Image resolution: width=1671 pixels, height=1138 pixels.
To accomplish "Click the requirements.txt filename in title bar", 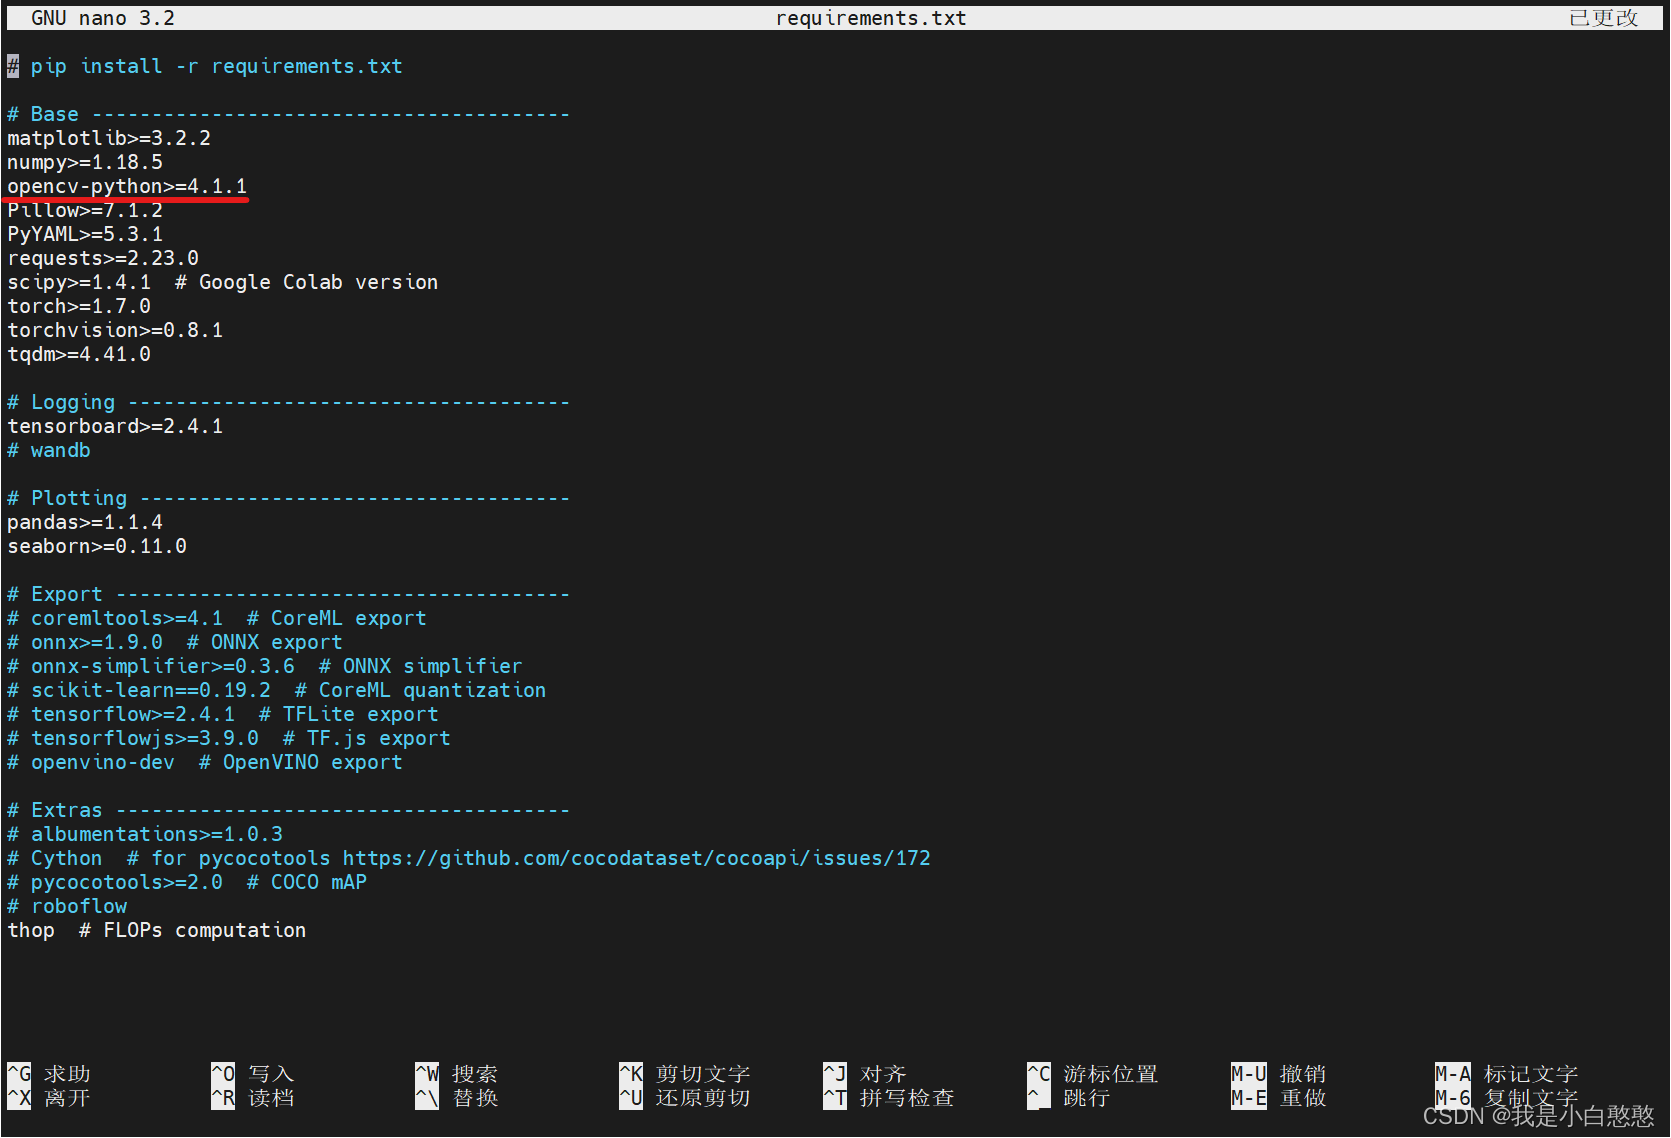I will (871, 18).
